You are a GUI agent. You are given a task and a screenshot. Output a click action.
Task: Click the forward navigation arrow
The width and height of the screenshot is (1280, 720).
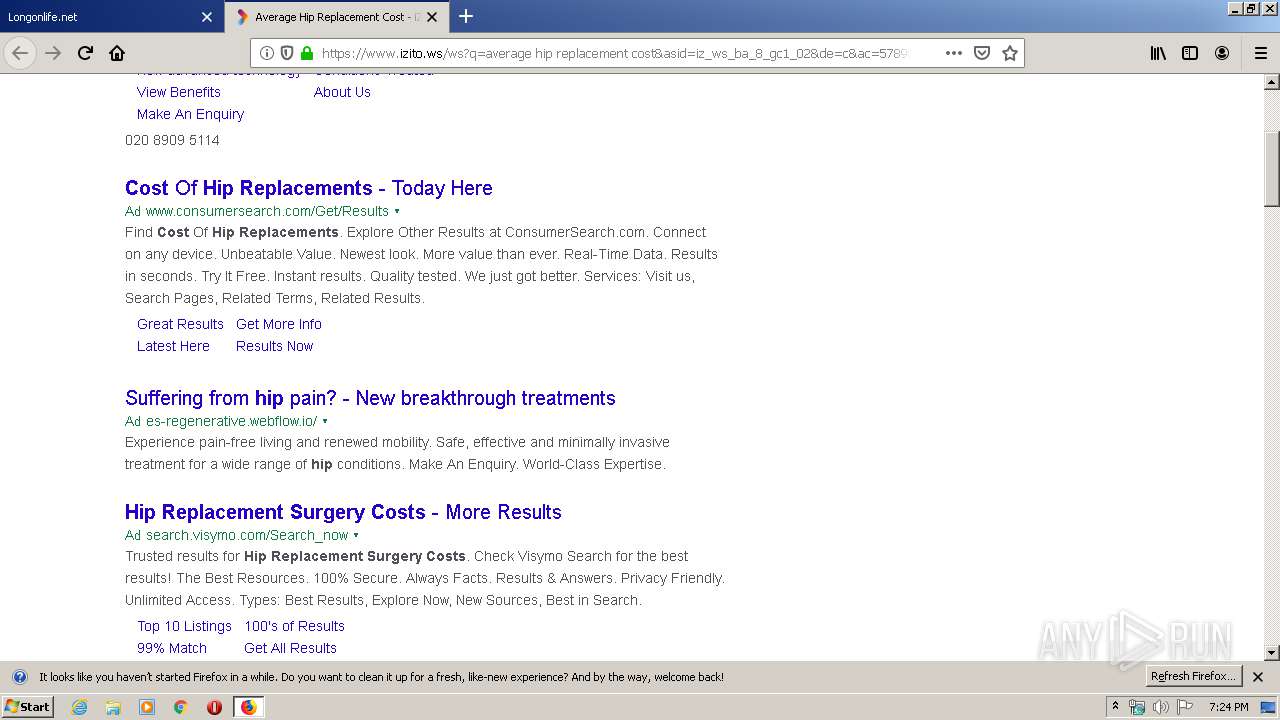coord(53,53)
